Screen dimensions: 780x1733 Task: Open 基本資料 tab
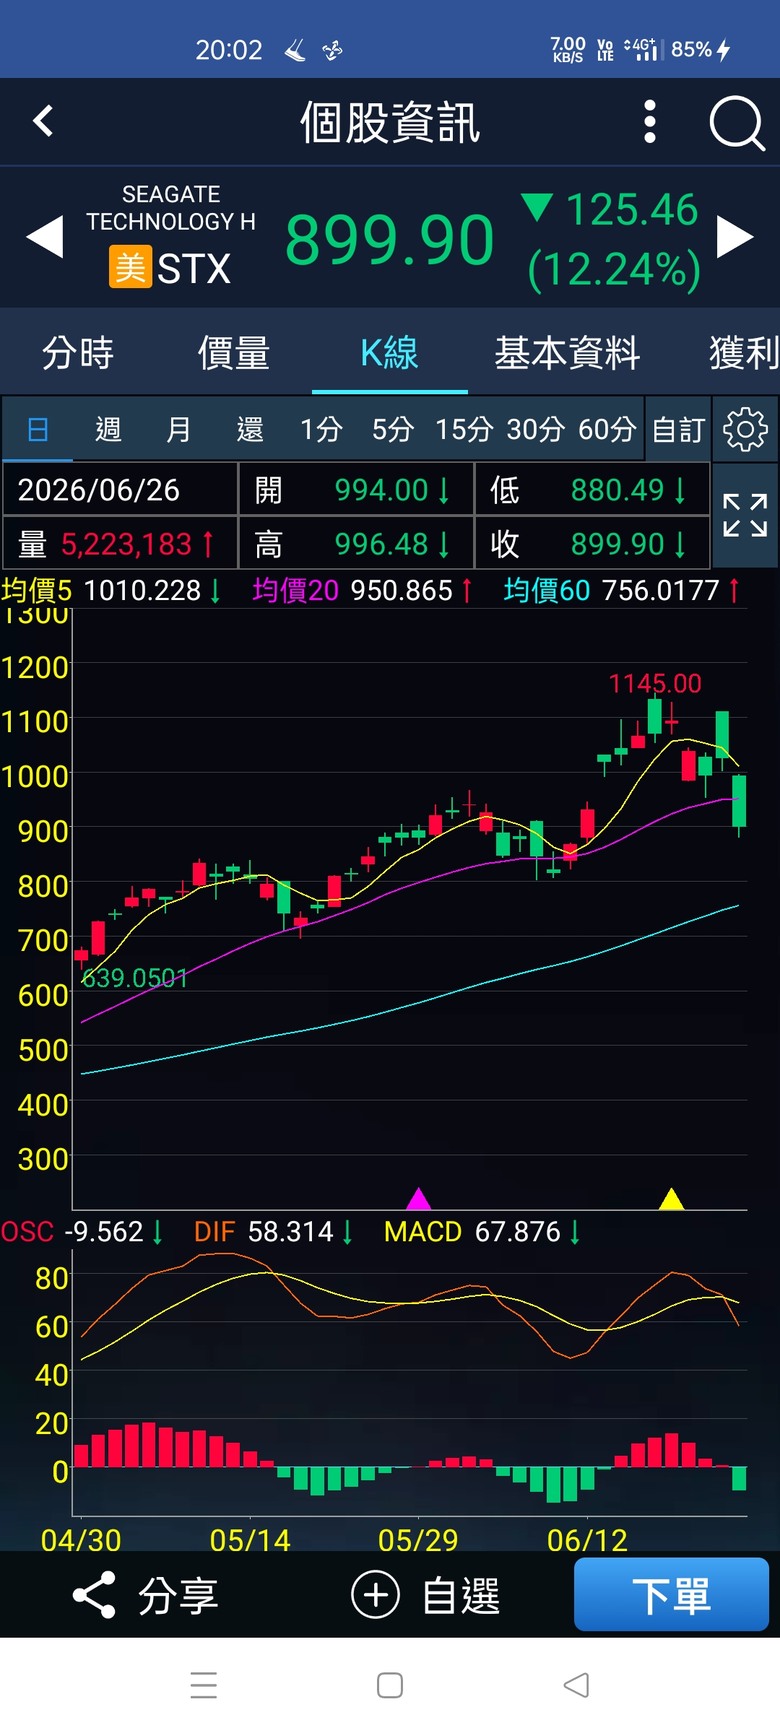[567, 353]
